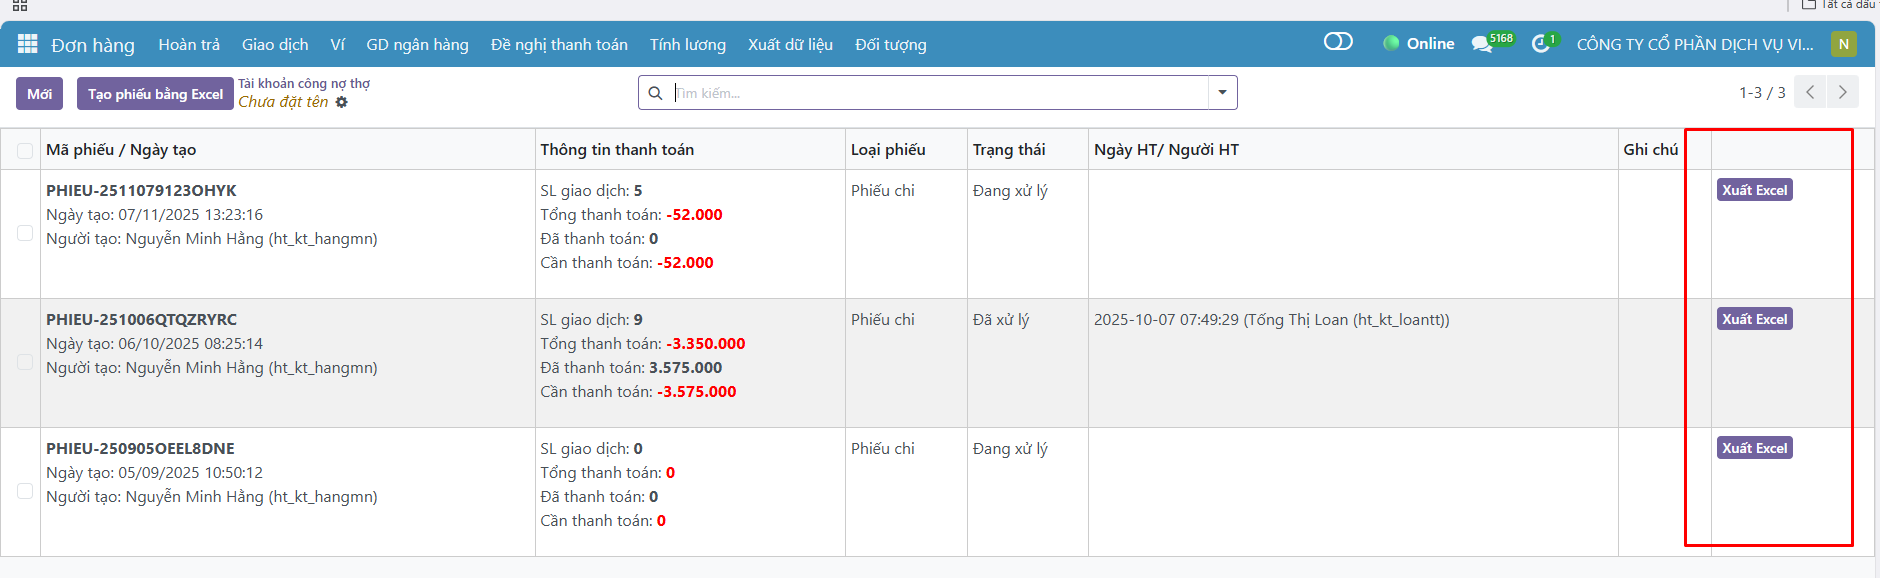Go to next page arrow
This screenshot has height=578, width=1880.
click(x=1843, y=92)
